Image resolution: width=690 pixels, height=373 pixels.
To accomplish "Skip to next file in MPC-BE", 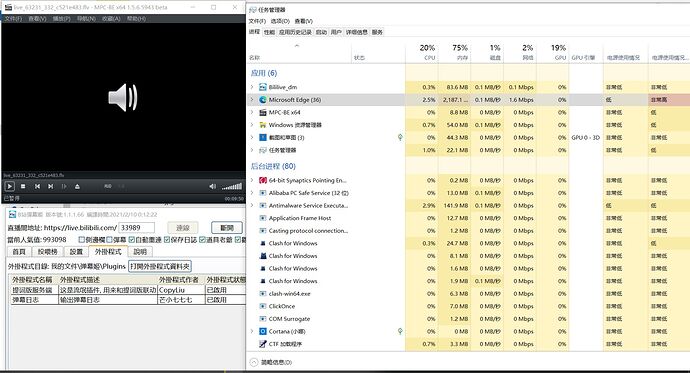I will coord(51,186).
